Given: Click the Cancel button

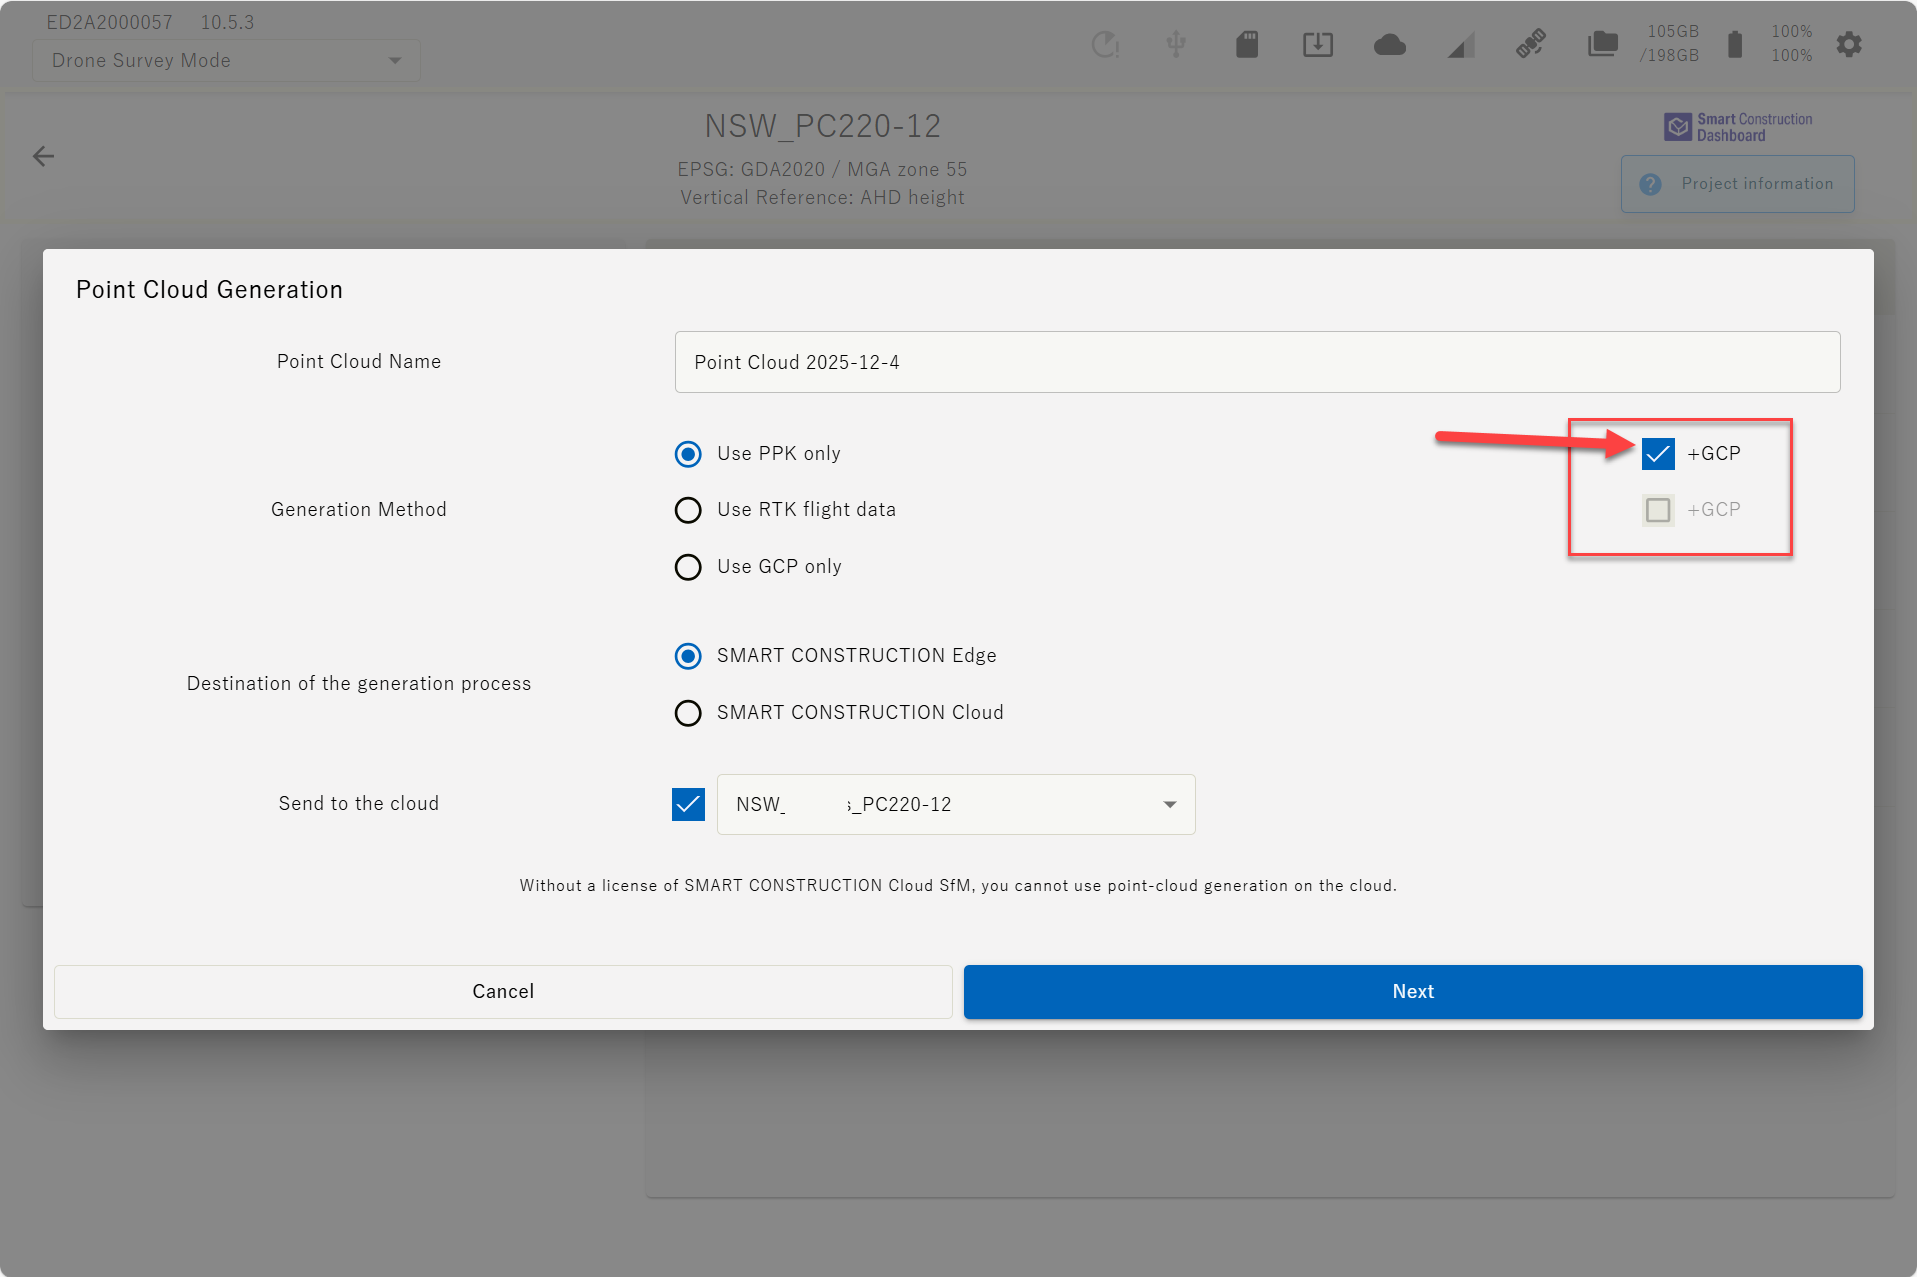Looking at the screenshot, I should [503, 992].
